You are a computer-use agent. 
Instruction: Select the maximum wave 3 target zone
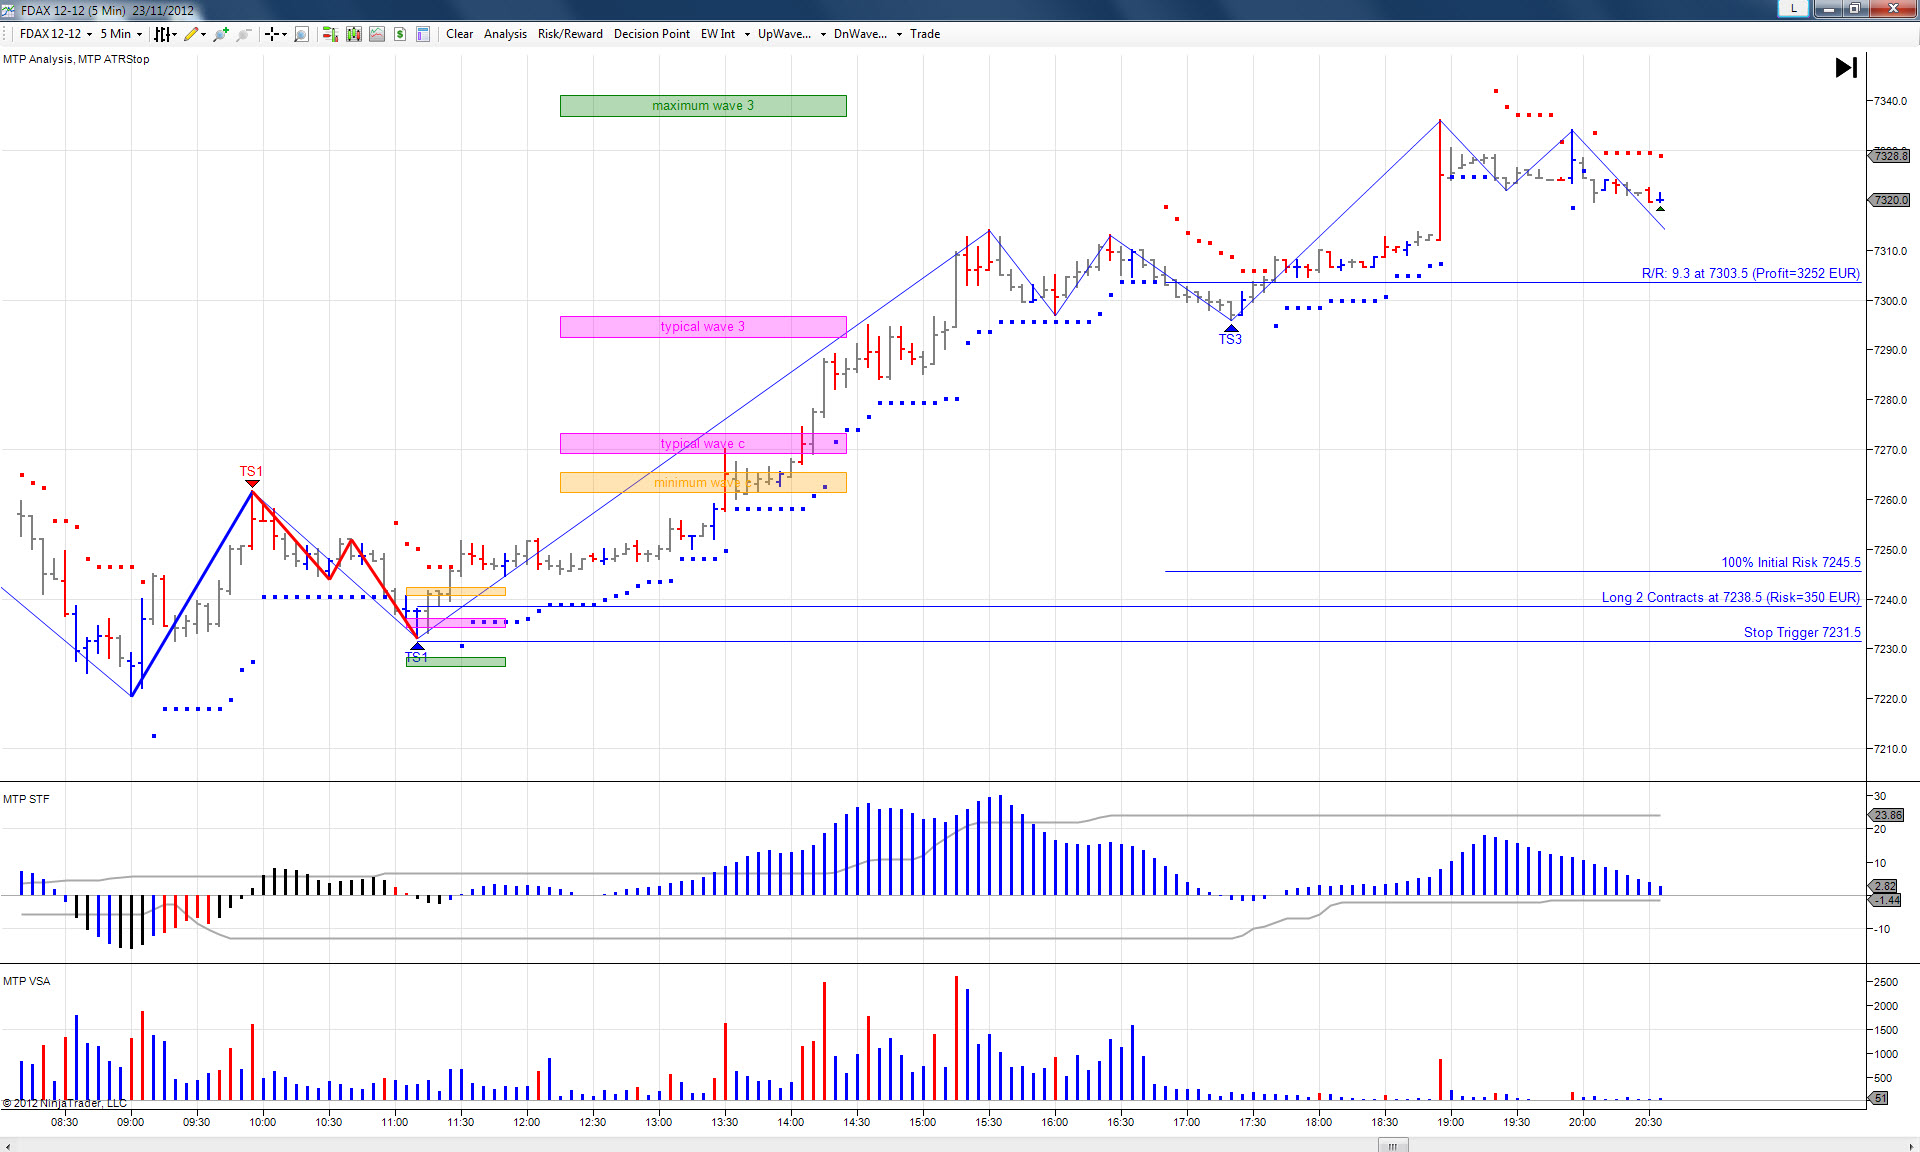coord(703,106)
